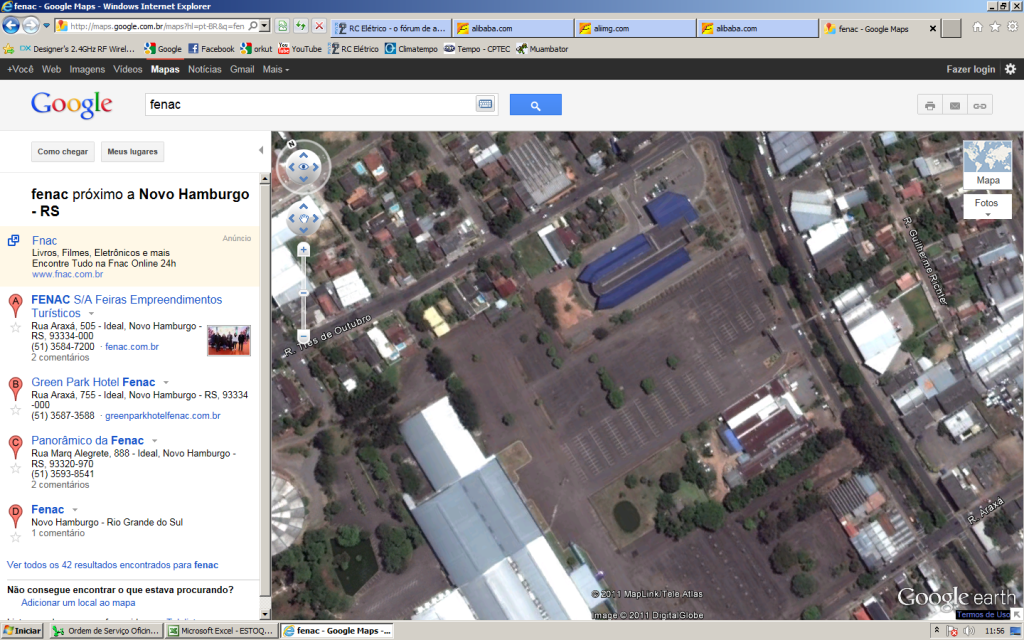Refresh the page with the green arrows

300,26
